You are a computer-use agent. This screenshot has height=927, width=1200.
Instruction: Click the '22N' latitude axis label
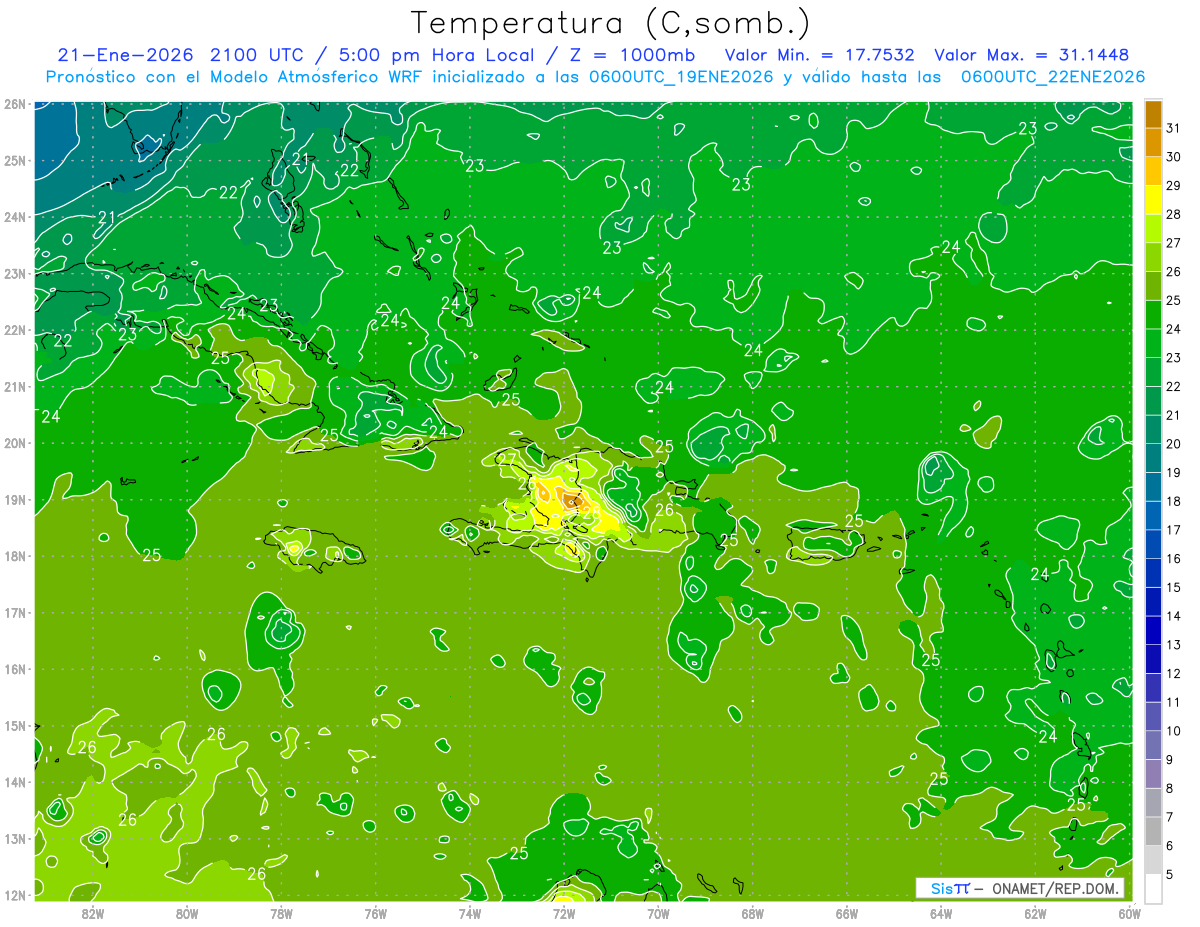pyautogui.click(x=14, y=330)
